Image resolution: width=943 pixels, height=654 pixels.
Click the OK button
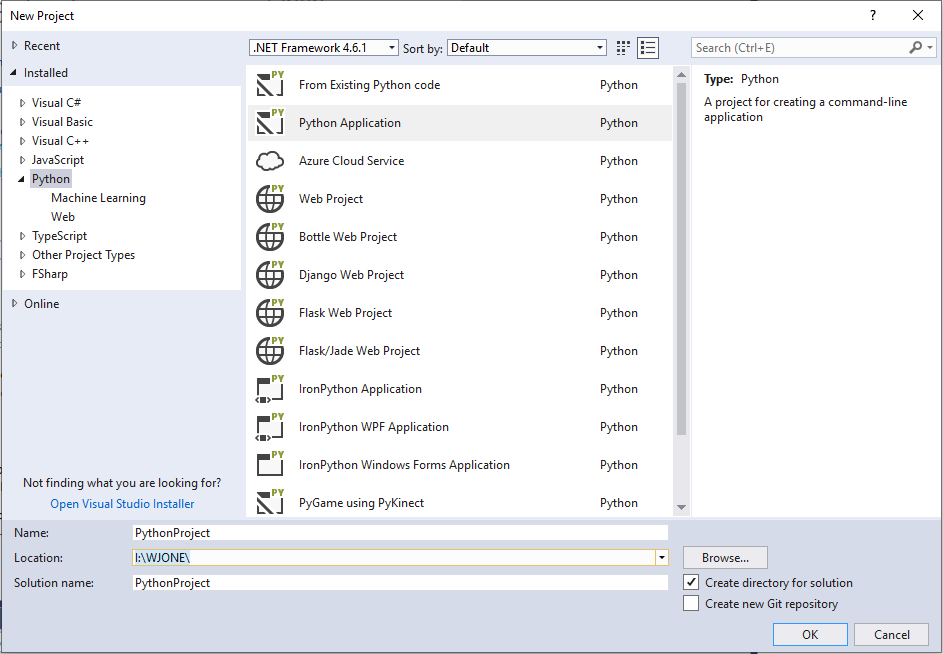pyautogui.click(x=810, y=635)
